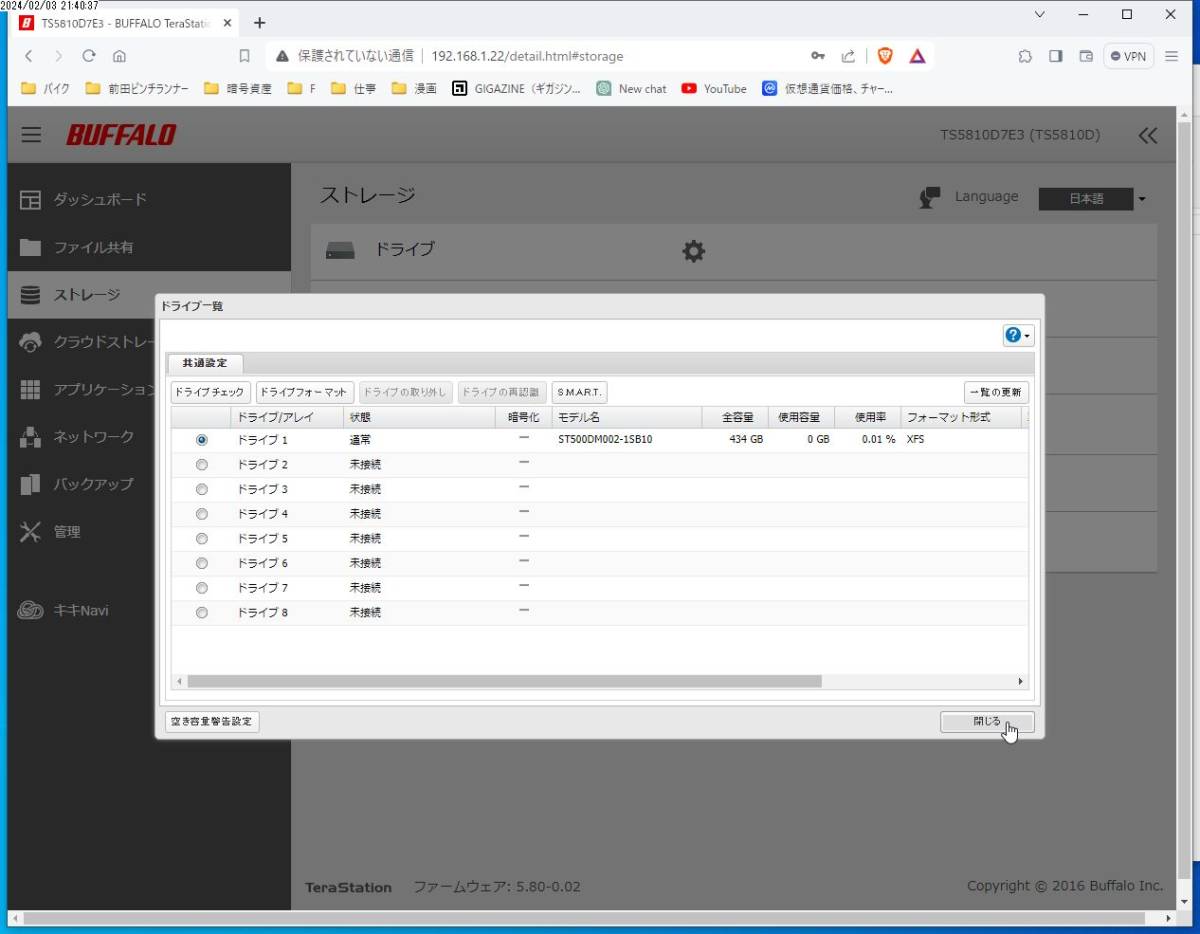Sort by 使用率 column header
Viewport: 1200px width, 934px height.
[867, 417]
